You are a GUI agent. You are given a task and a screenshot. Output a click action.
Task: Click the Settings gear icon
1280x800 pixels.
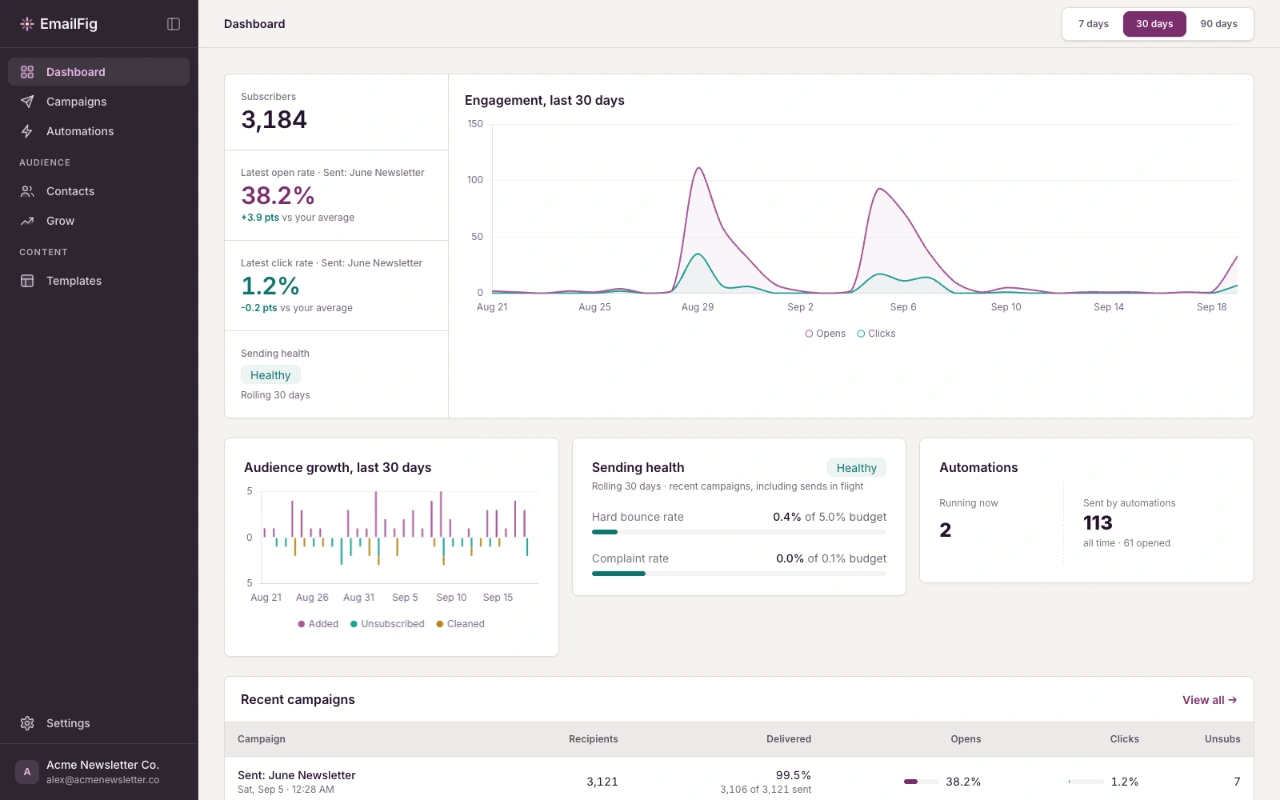pyautogui.click(x=27, y=723)
